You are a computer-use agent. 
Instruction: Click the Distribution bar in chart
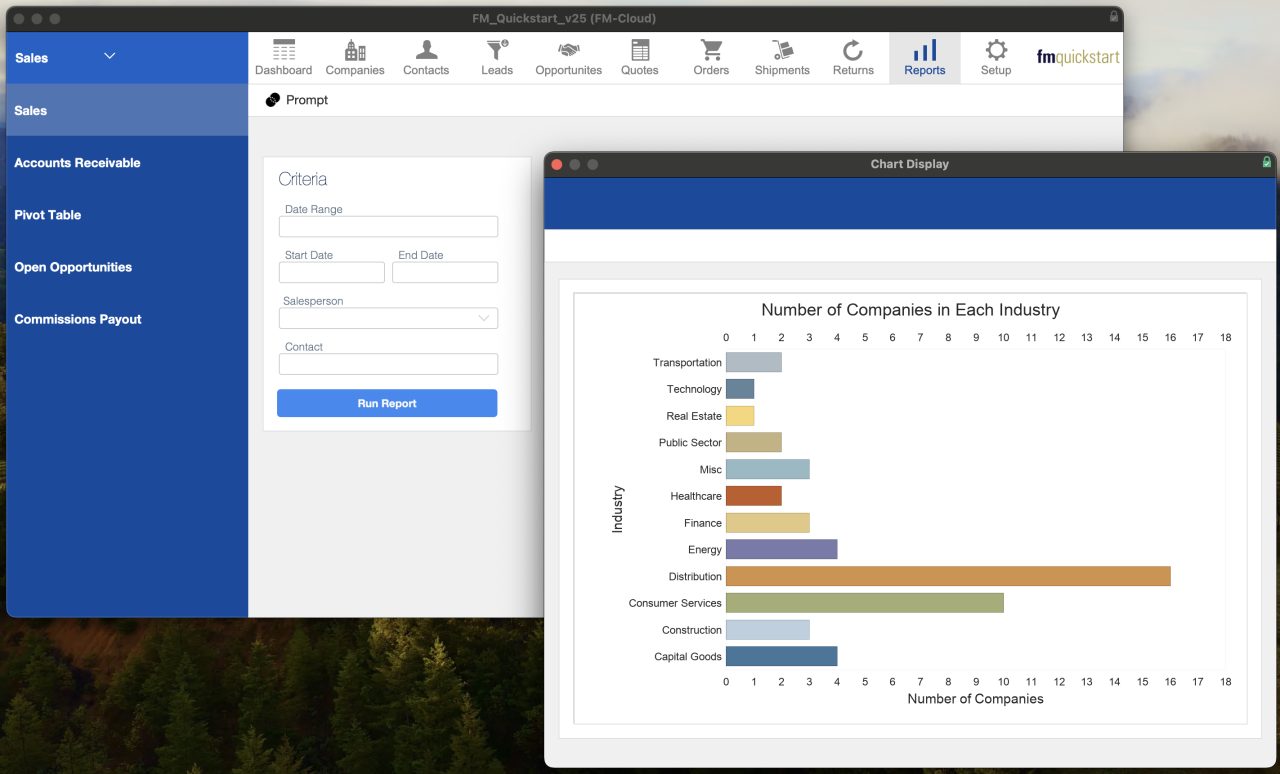[948, 576]
